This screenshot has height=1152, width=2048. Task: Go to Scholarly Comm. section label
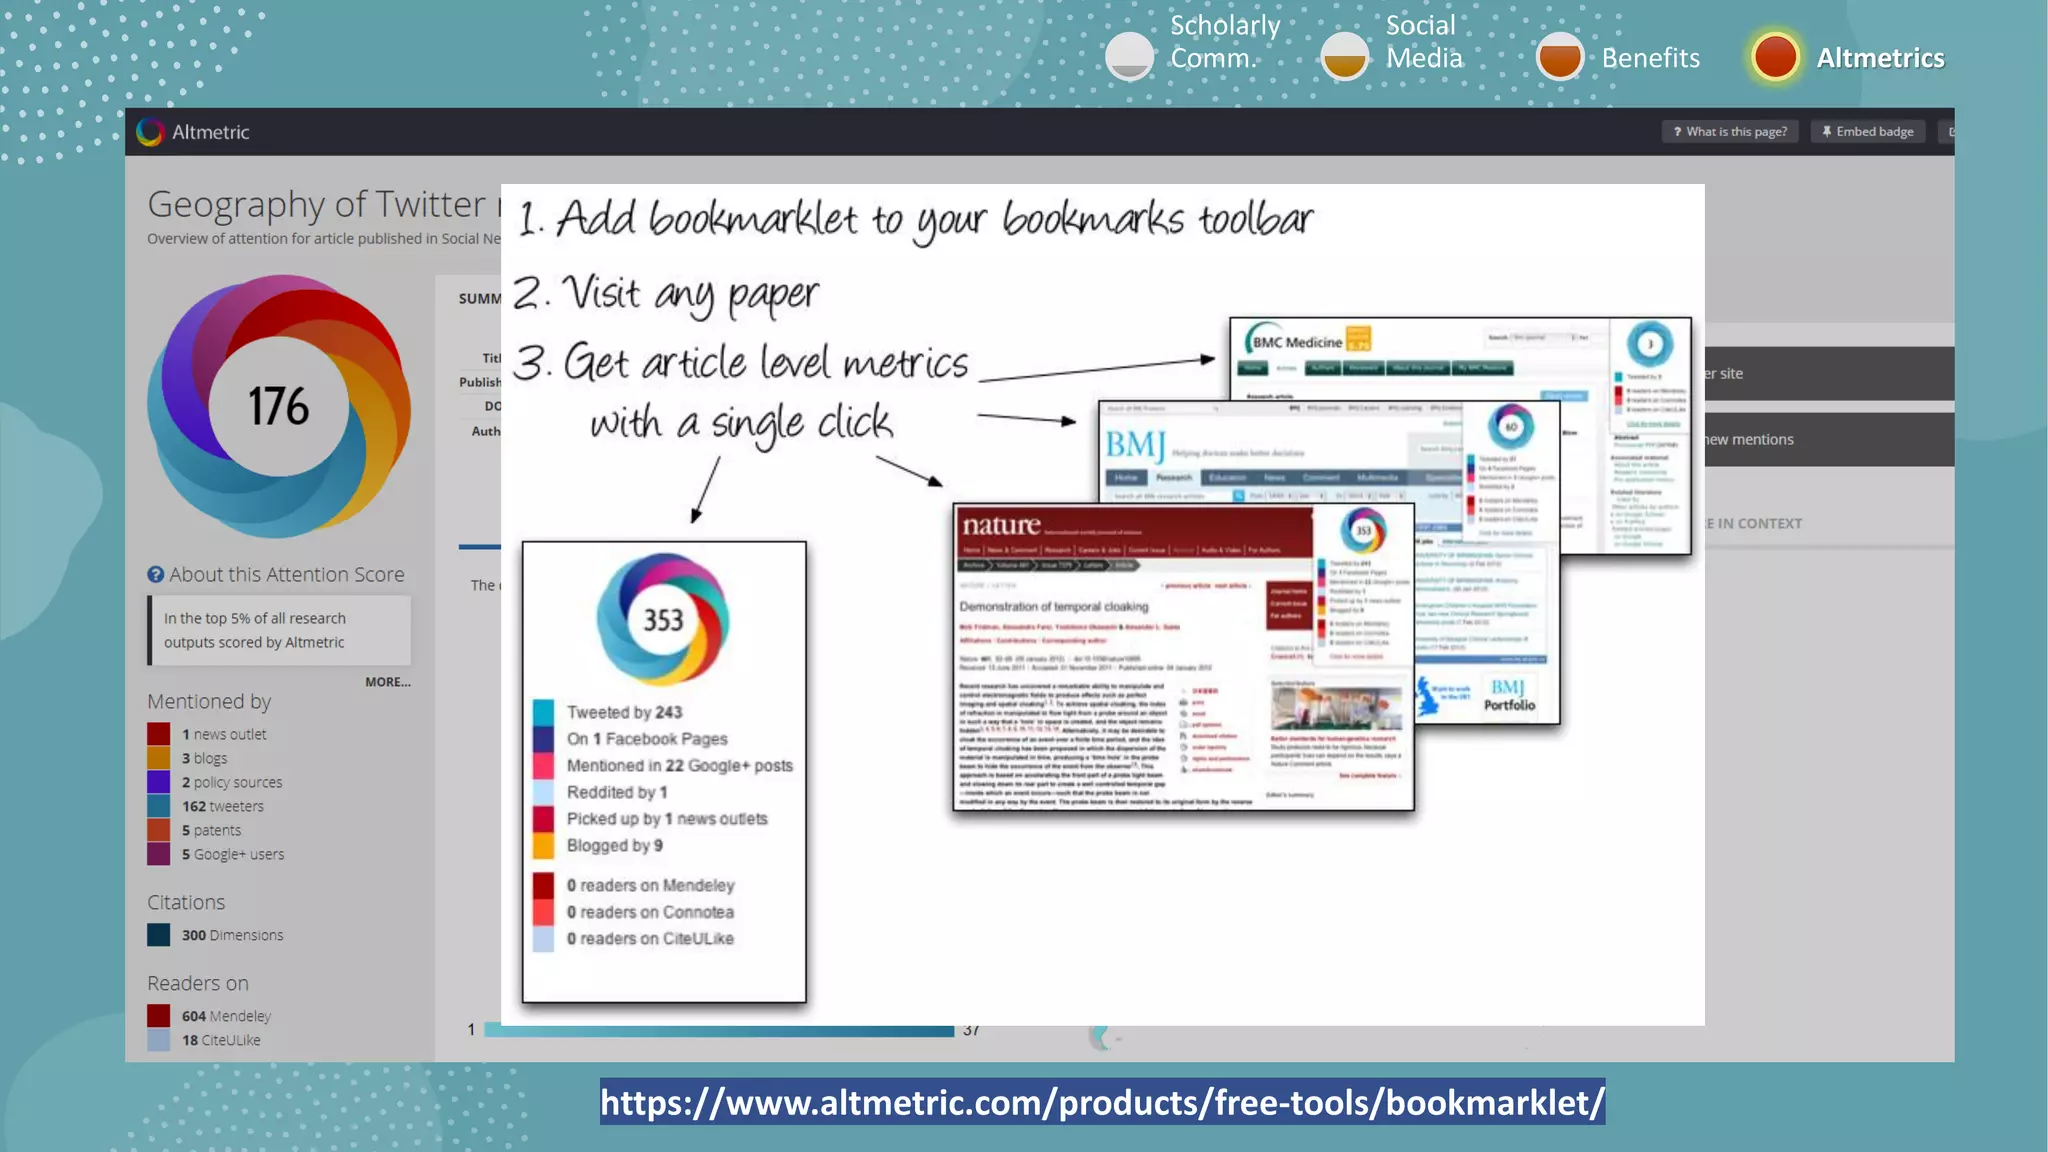1225,42
